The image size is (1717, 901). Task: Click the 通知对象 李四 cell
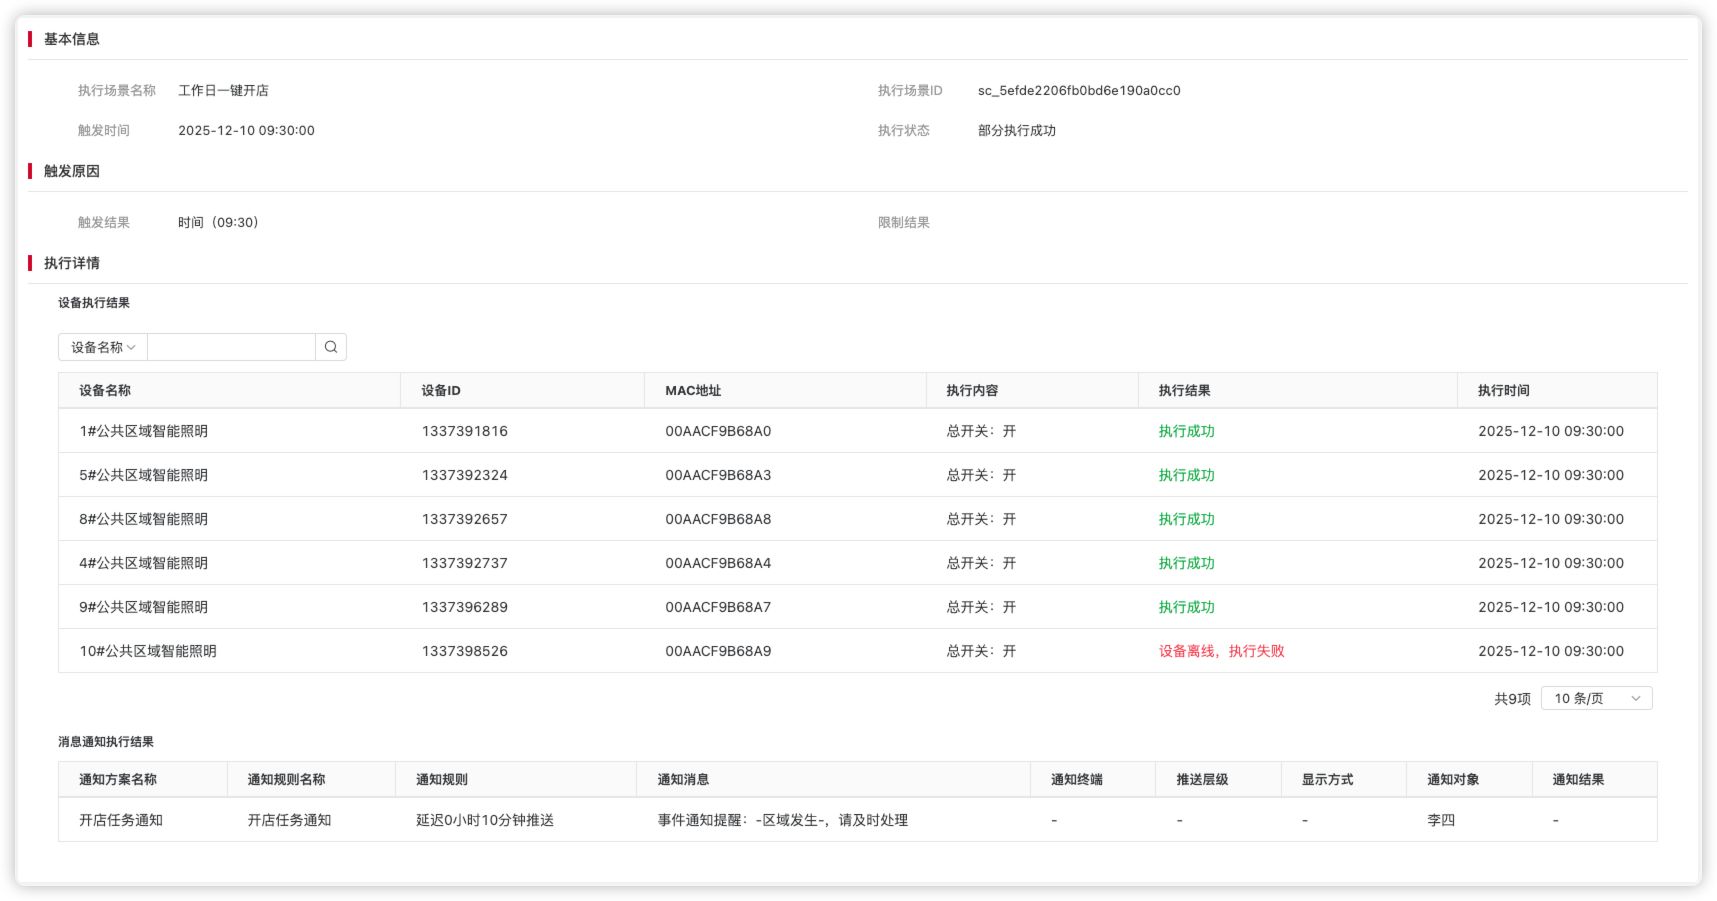[x=1441, y=820]
